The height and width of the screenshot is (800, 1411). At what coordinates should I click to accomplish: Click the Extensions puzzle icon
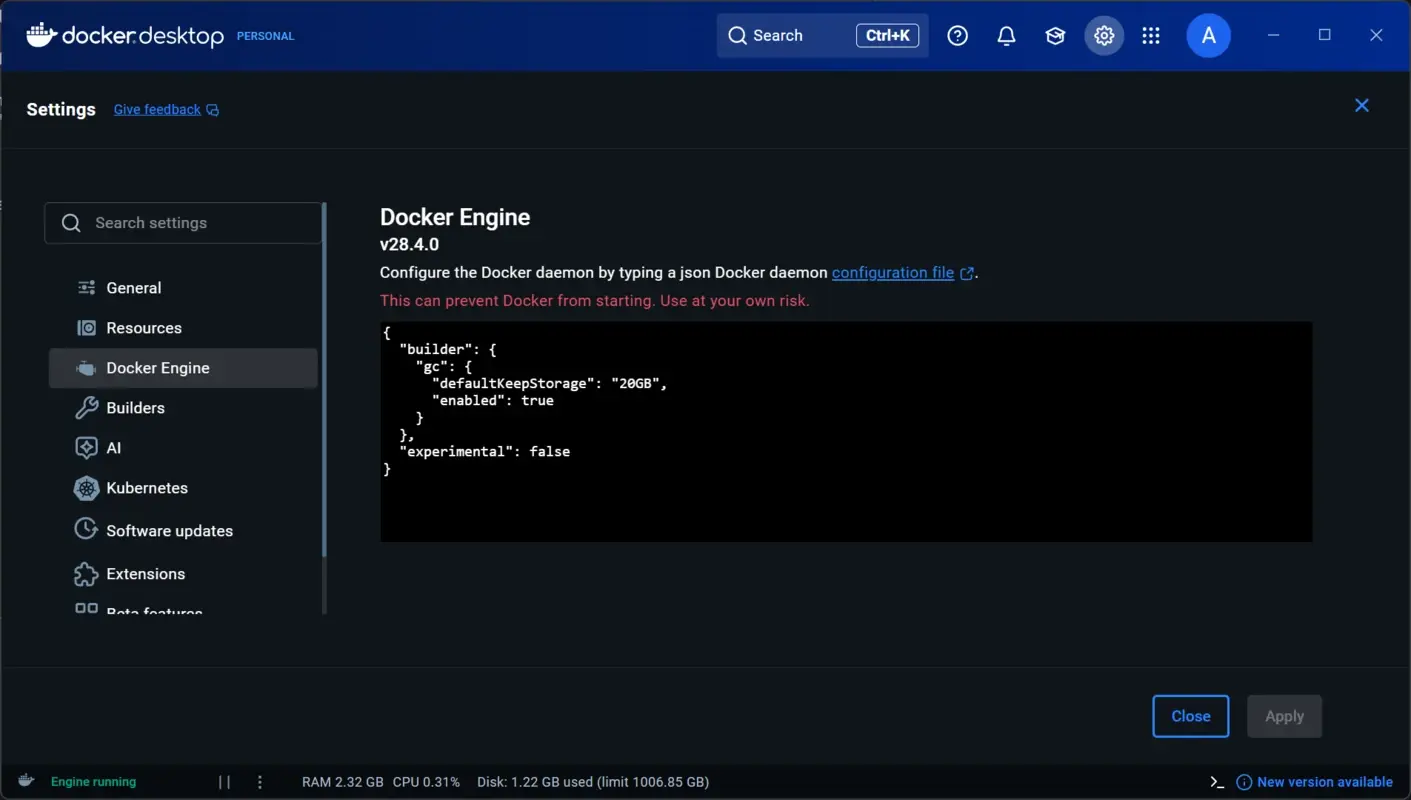[x=86, y=574]
